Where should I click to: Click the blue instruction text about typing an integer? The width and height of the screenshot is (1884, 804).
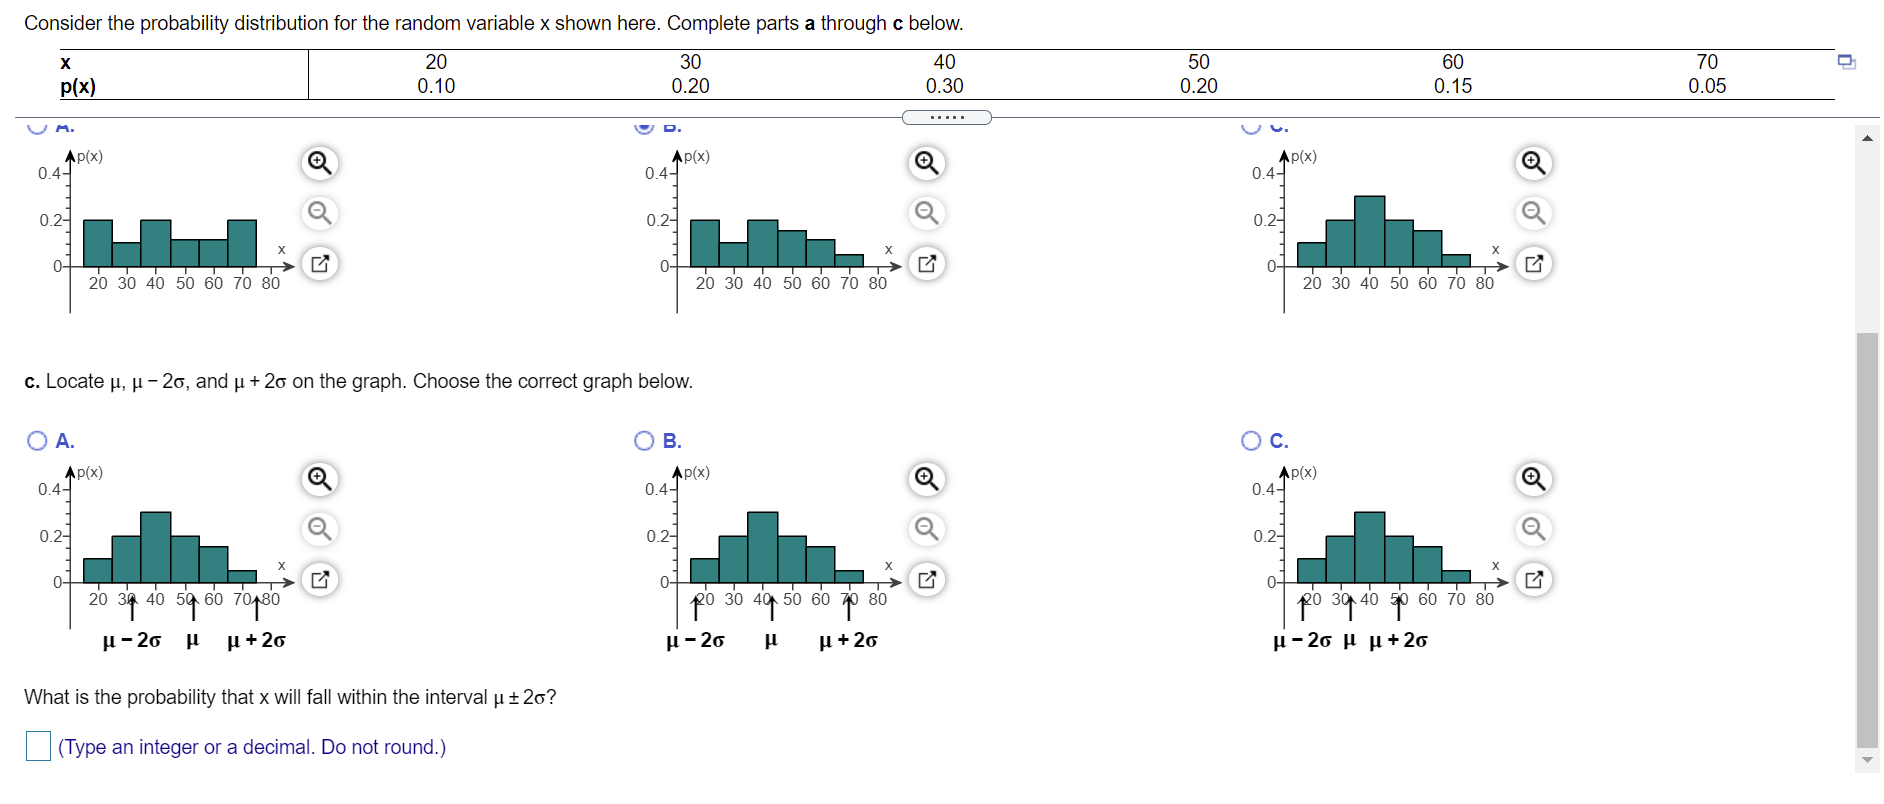coord(250,747)
